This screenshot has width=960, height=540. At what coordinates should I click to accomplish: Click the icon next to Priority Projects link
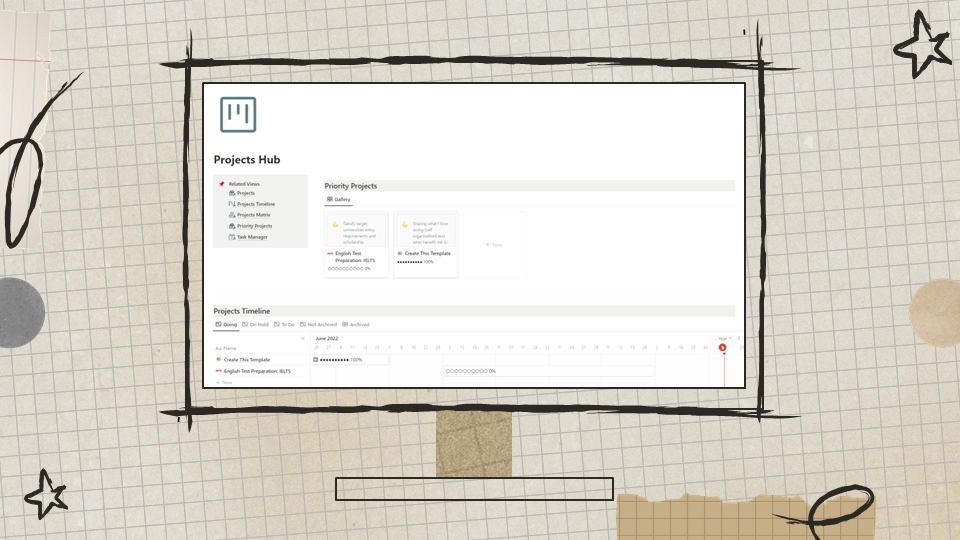(x=232, y=226)
